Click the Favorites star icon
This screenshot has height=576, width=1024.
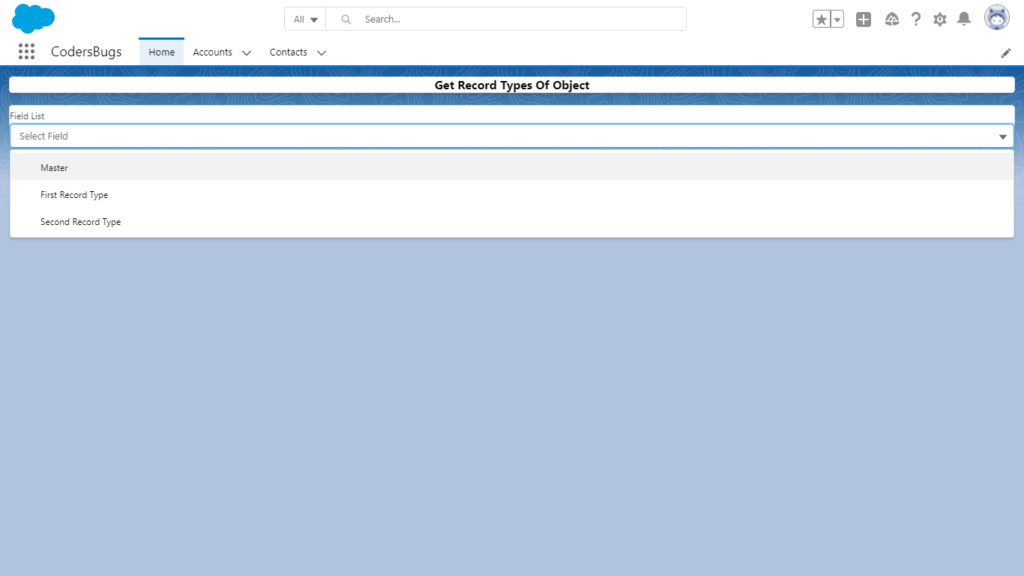pyautogui.click(x=821, y=20)
